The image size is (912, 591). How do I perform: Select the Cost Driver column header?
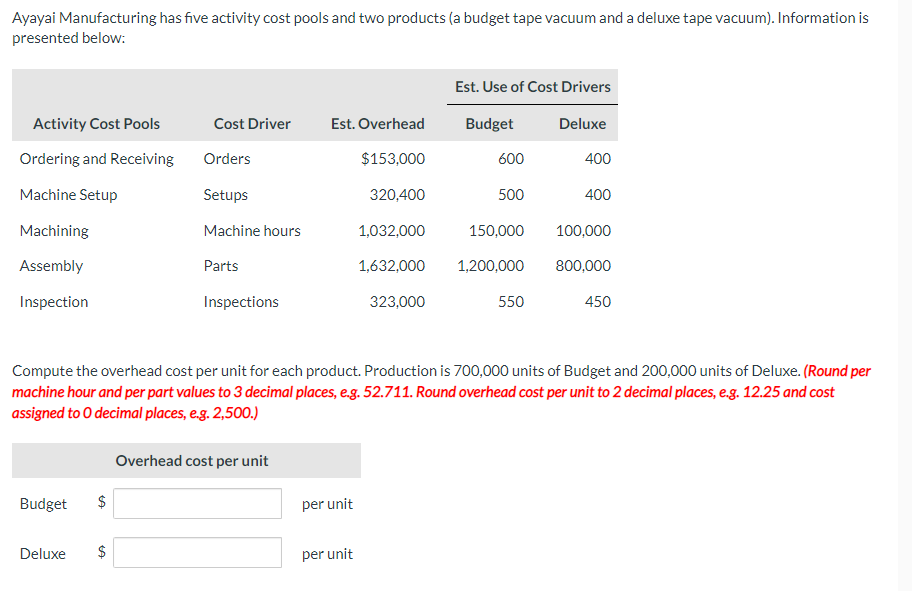tap(252, 123)
